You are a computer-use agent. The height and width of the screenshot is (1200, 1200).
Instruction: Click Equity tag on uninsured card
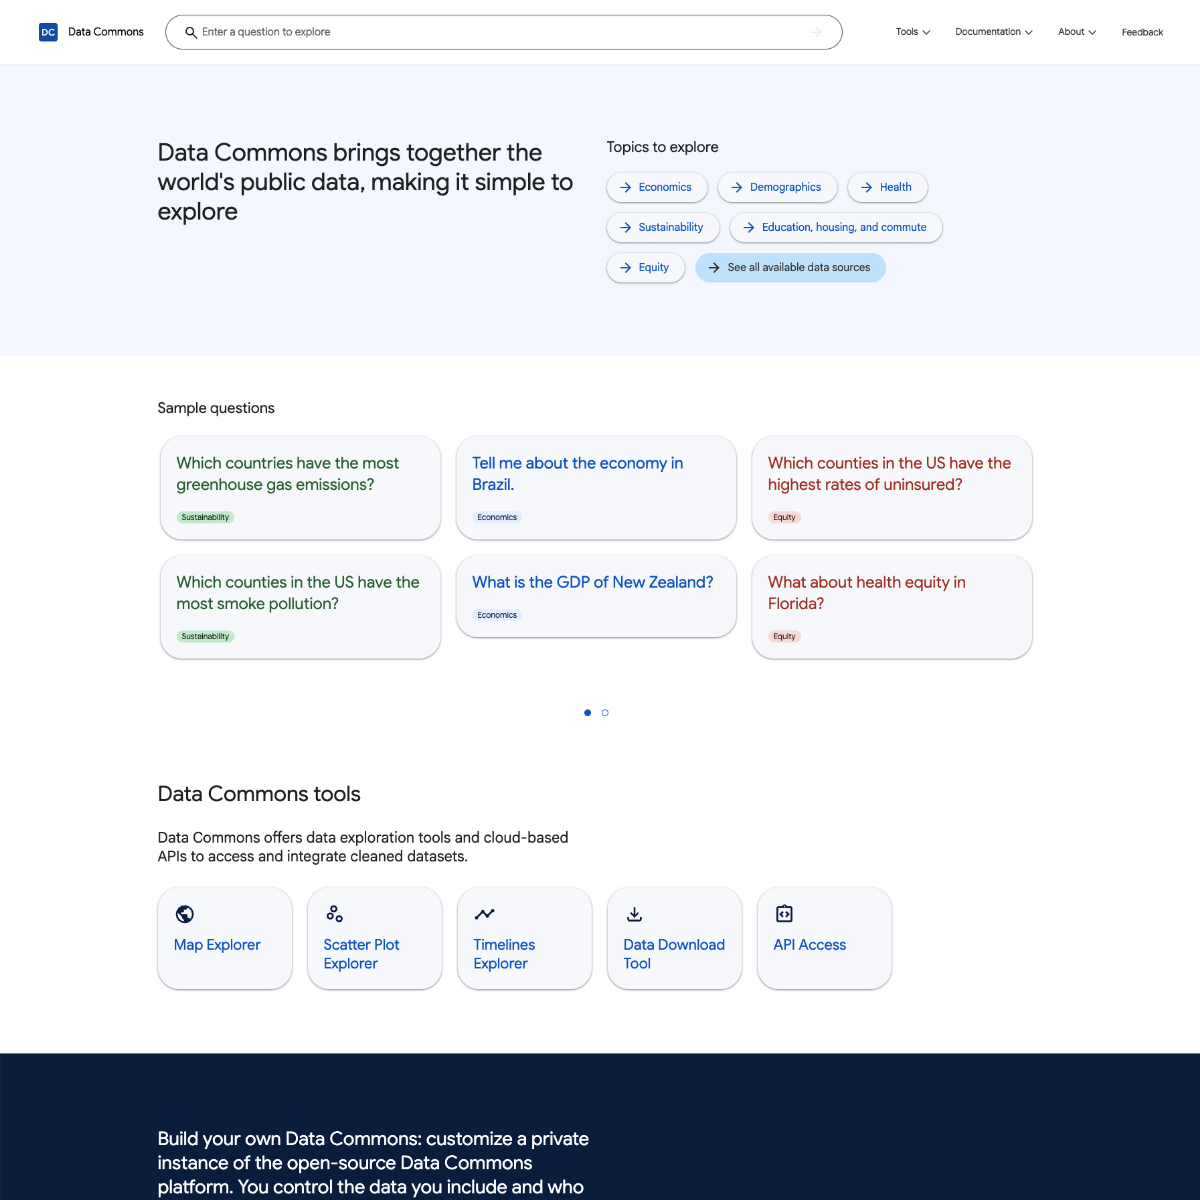tap(784, 517)
